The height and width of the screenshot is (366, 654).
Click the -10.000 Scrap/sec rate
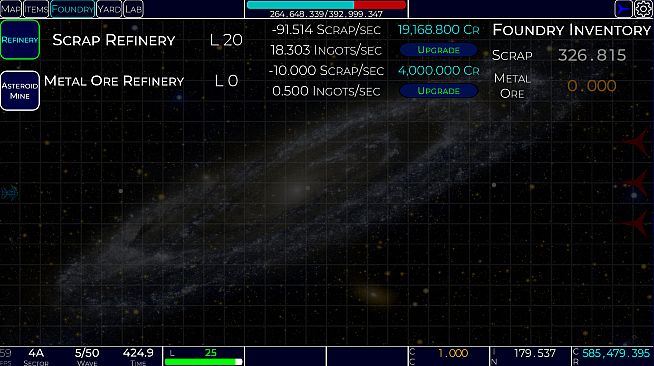[x=326, y=70]
